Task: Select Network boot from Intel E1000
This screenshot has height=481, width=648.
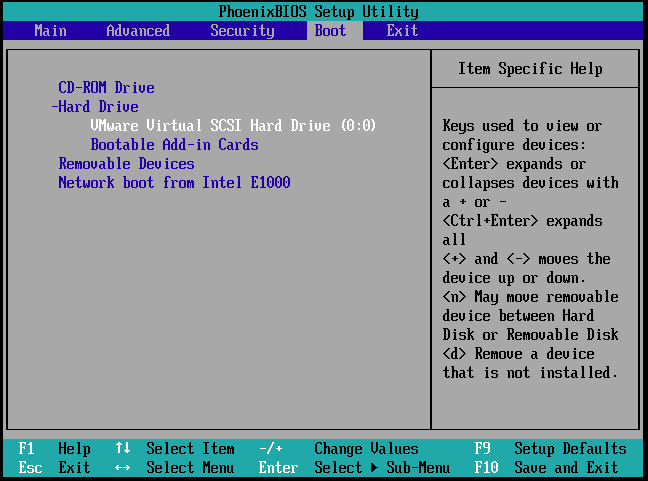Action: [174, 183]
